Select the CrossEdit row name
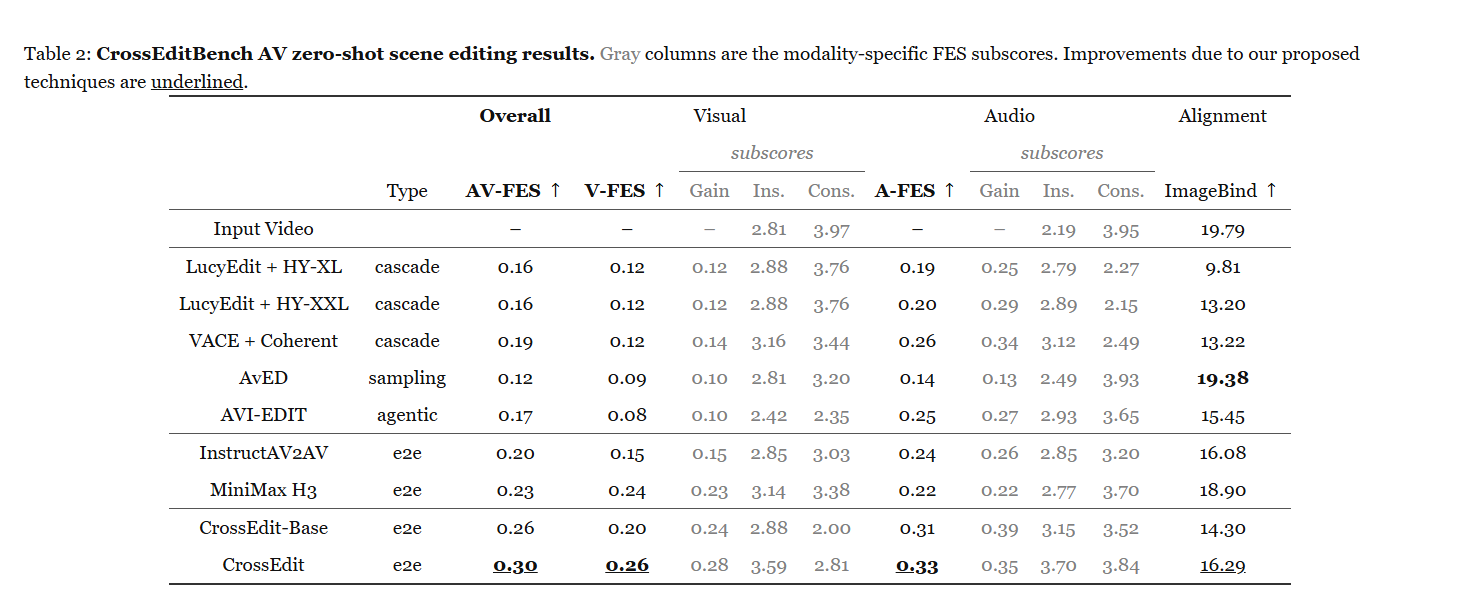The width and height of the screenshot is (1460, 610). tap(263, 565)
